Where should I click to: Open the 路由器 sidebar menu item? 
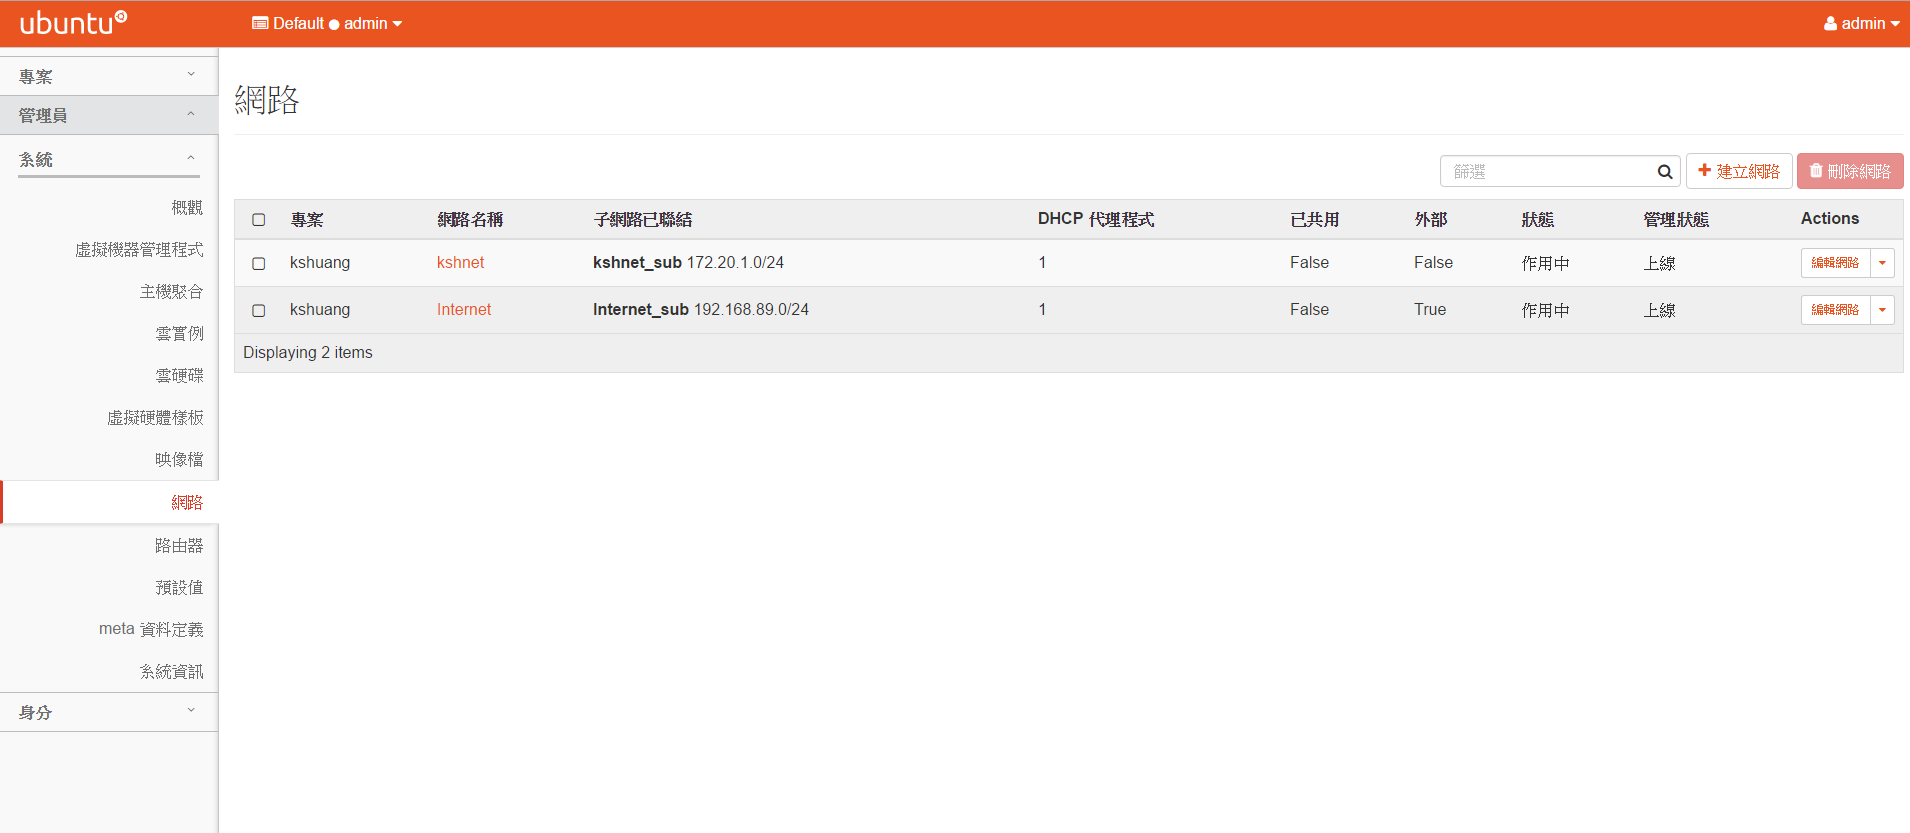tap(179, 545)
